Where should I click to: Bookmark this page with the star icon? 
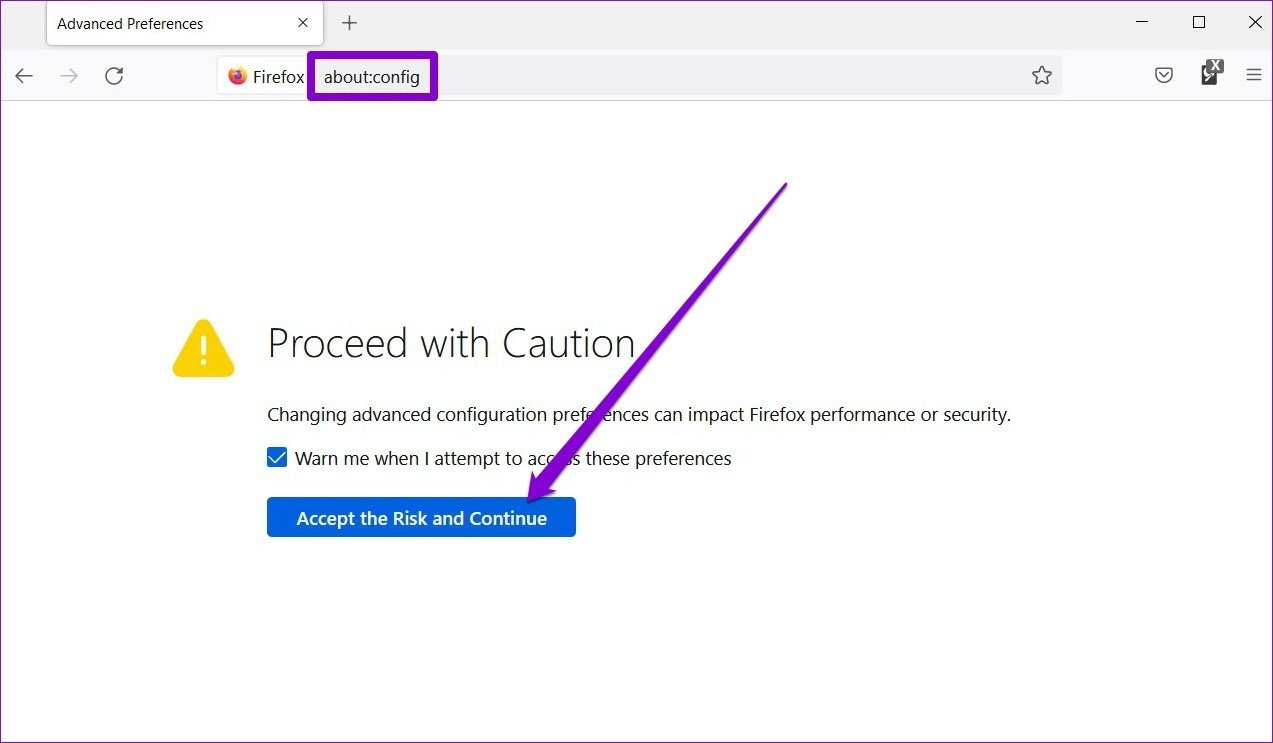(1042, 76)
